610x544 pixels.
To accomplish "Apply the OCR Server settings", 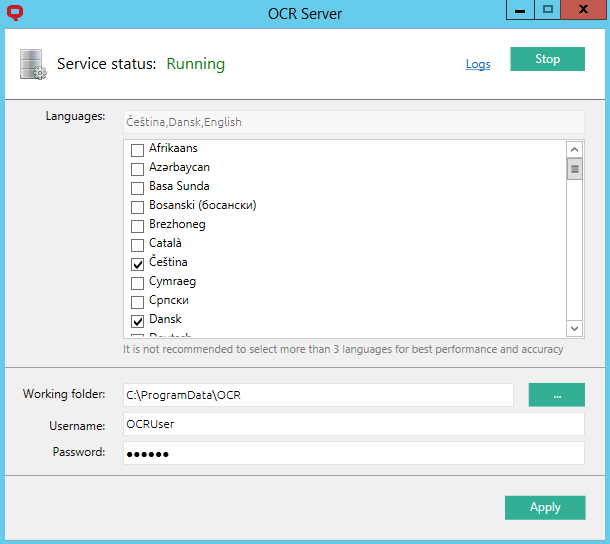I will (544, 507).
